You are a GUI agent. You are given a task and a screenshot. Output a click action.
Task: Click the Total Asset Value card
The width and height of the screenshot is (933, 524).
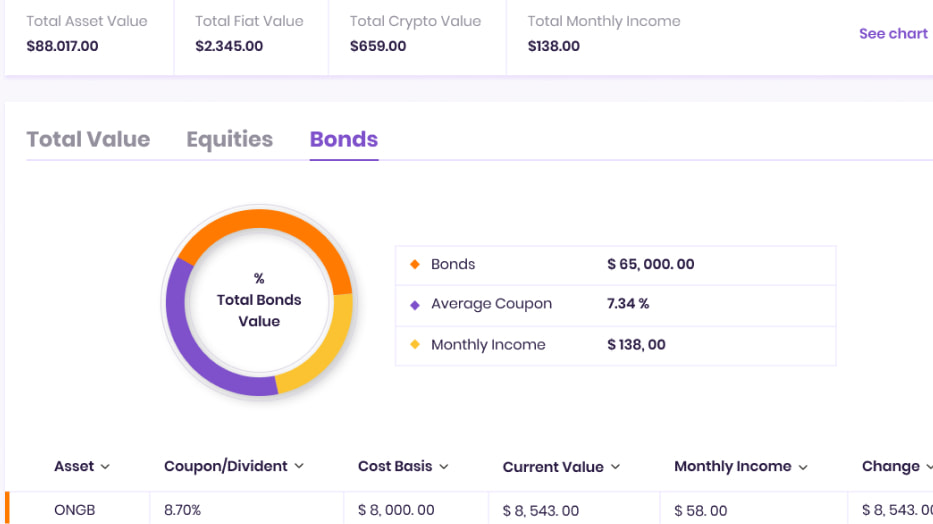pyautogui.click(x=87, y=34)
